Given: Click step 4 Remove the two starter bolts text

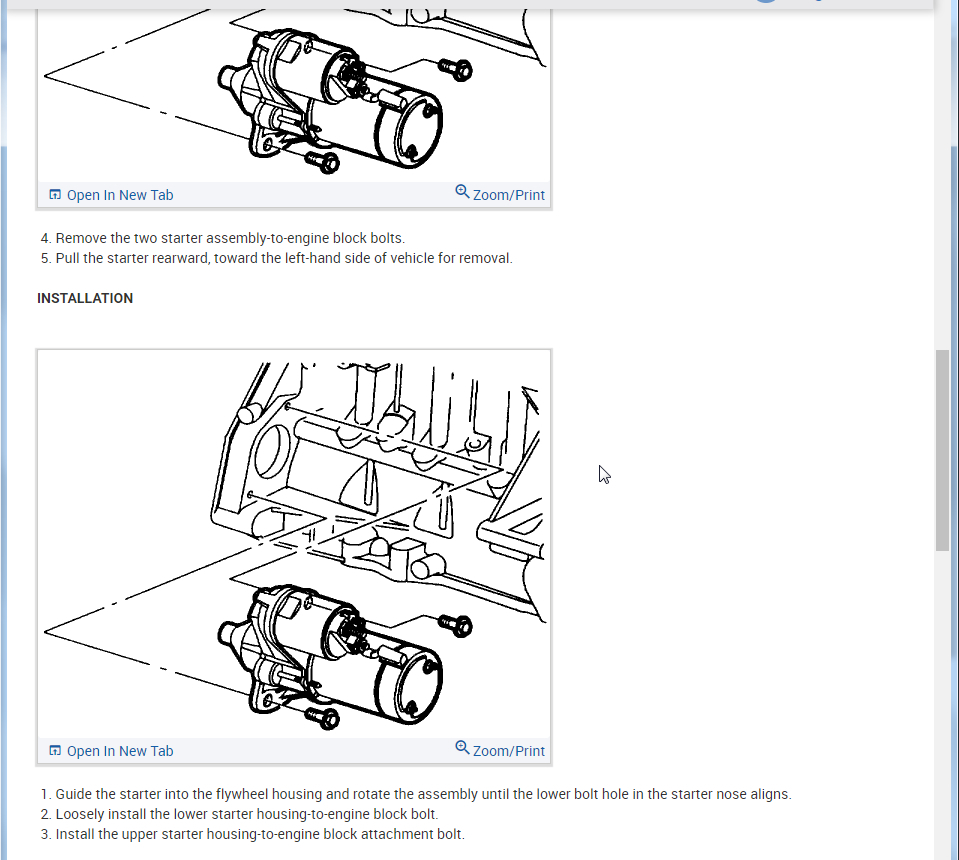Looking at the screenshot, I should (223, 238).
